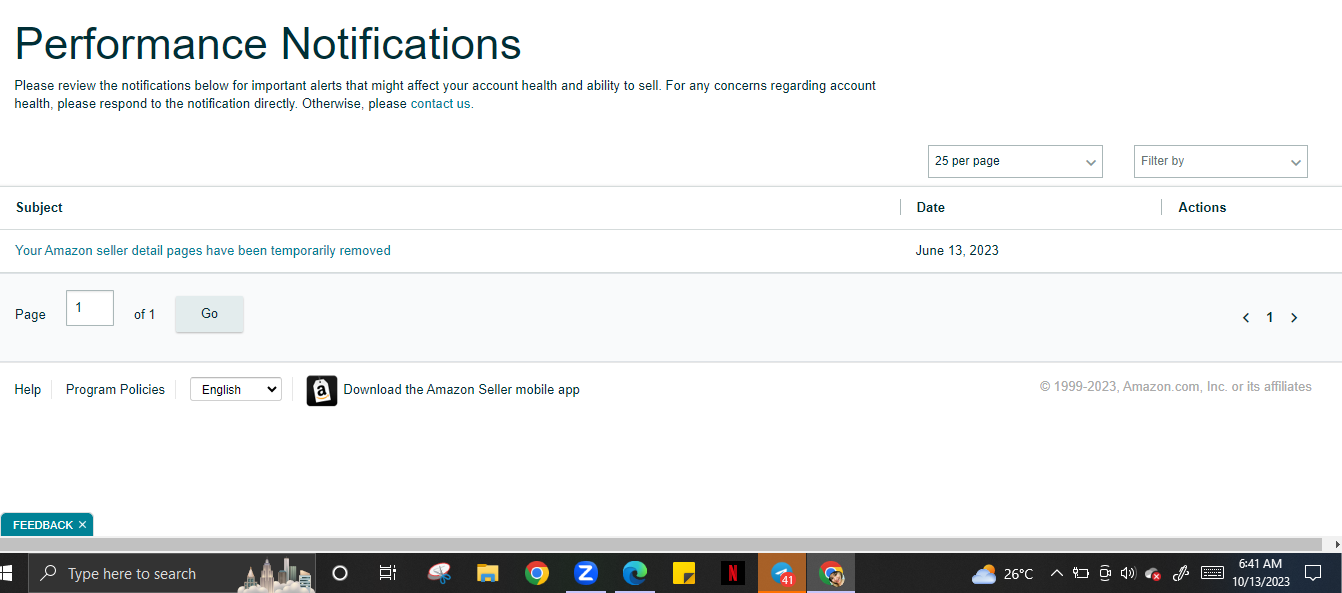Expand the English language selector
Screen dimensions: 1342x593
coord(236,389)
